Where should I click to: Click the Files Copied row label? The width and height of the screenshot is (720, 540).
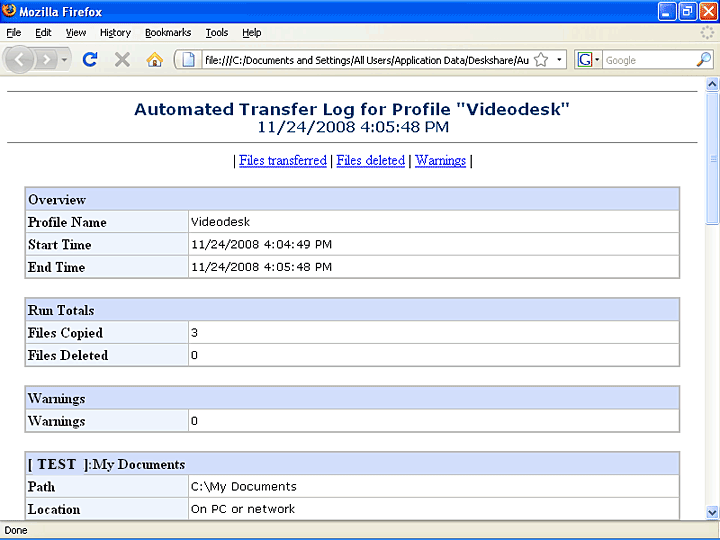point(65,333)
